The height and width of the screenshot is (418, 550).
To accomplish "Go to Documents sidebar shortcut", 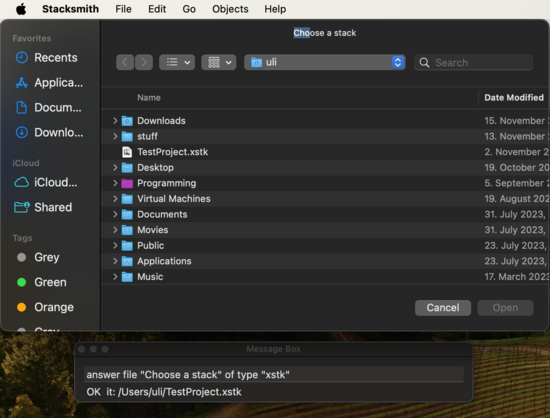I will [49, 107].
